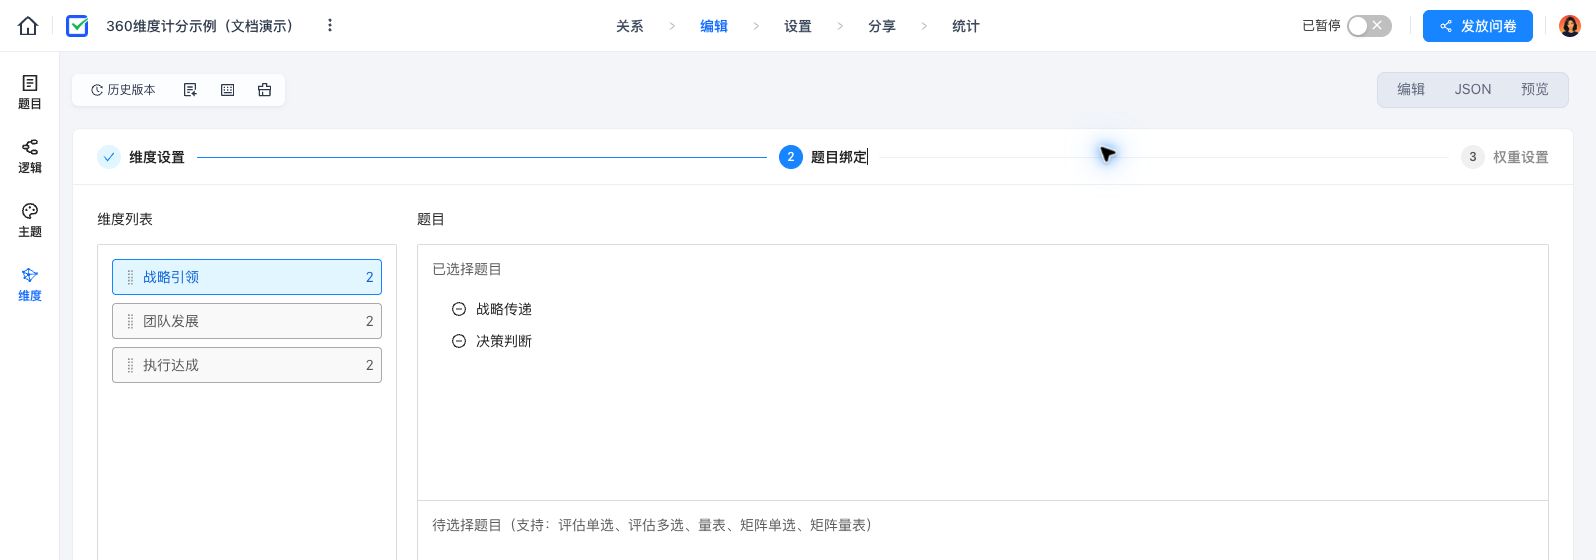Click the keyboard shortcuts icon in toolbar

tap(227, 90)
